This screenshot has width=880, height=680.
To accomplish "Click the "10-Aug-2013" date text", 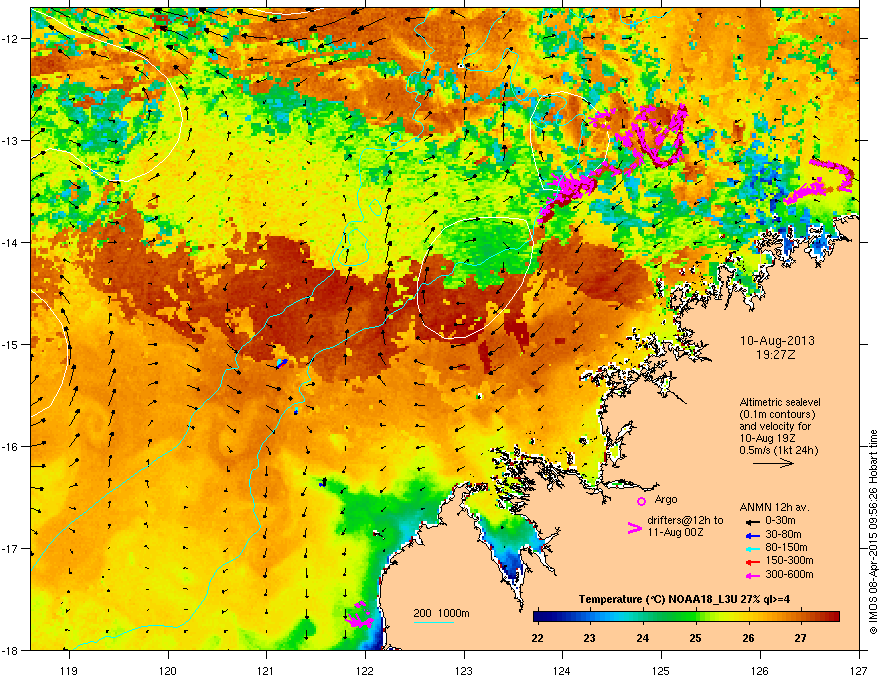I will coord(777,341).
